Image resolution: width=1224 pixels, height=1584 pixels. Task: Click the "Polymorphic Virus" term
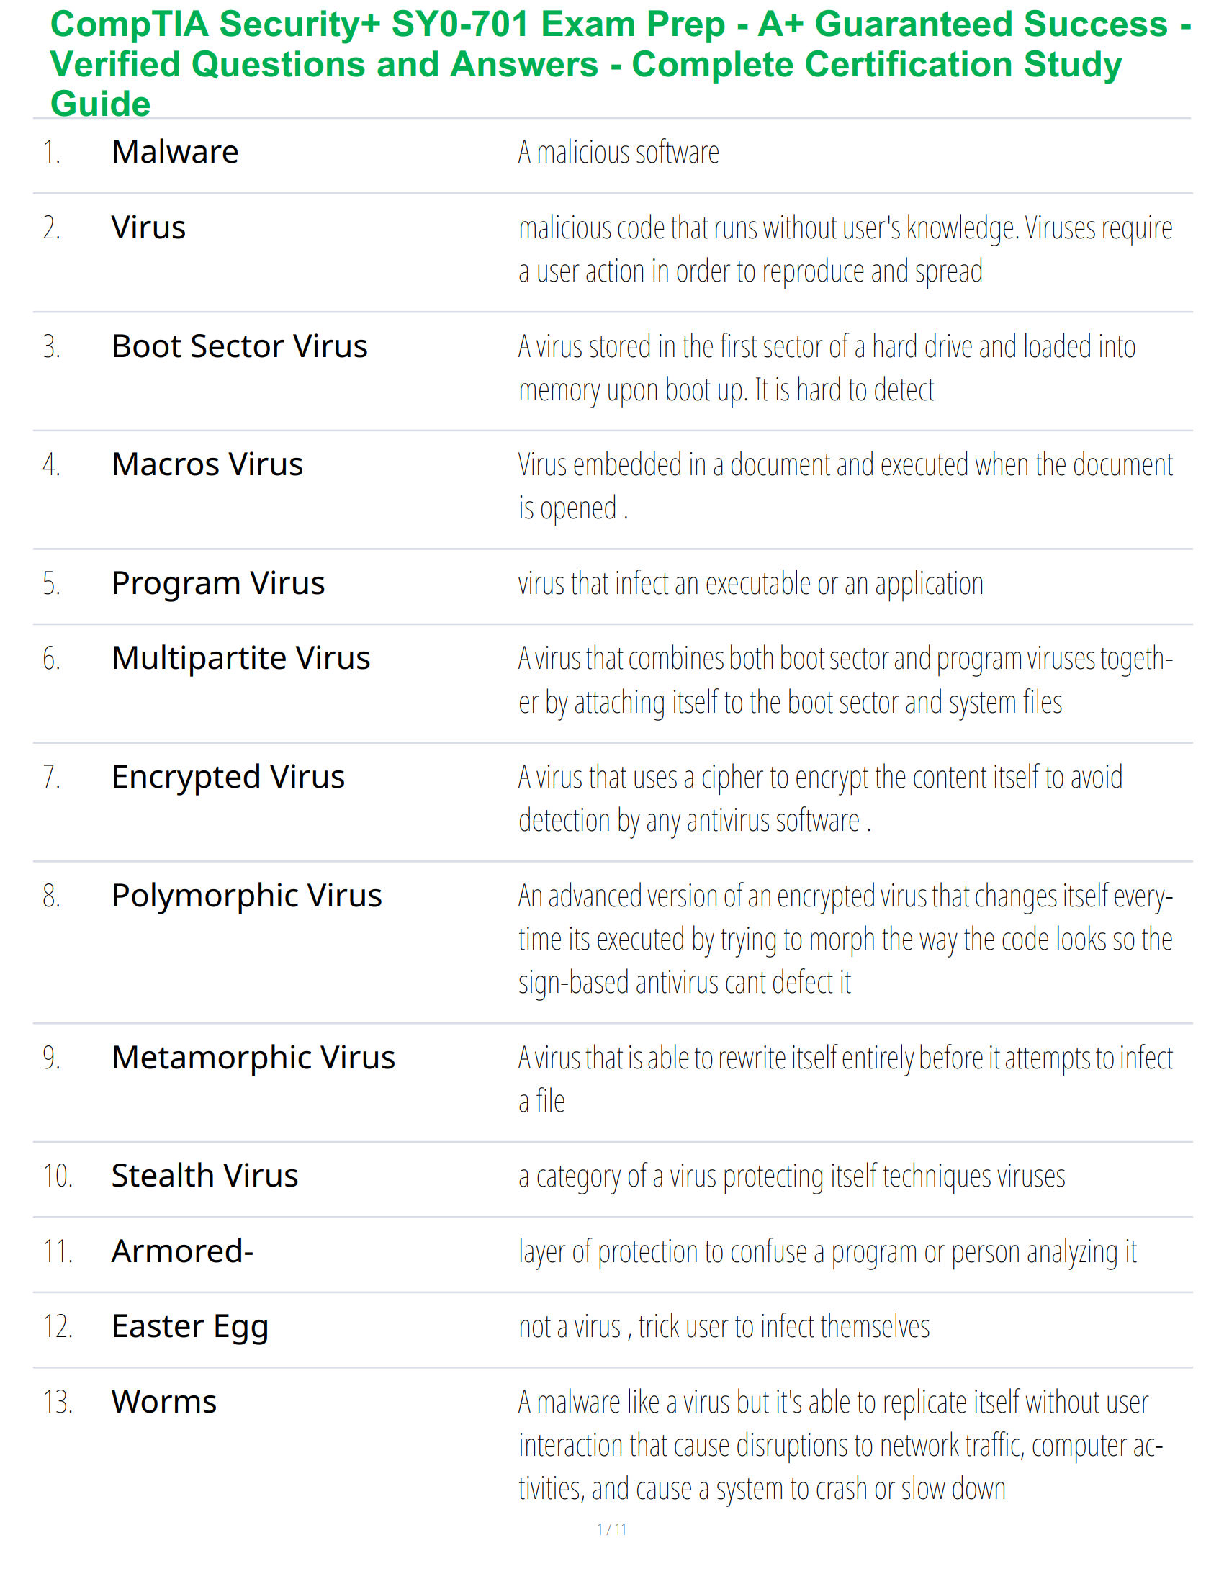tap(246, 896)
